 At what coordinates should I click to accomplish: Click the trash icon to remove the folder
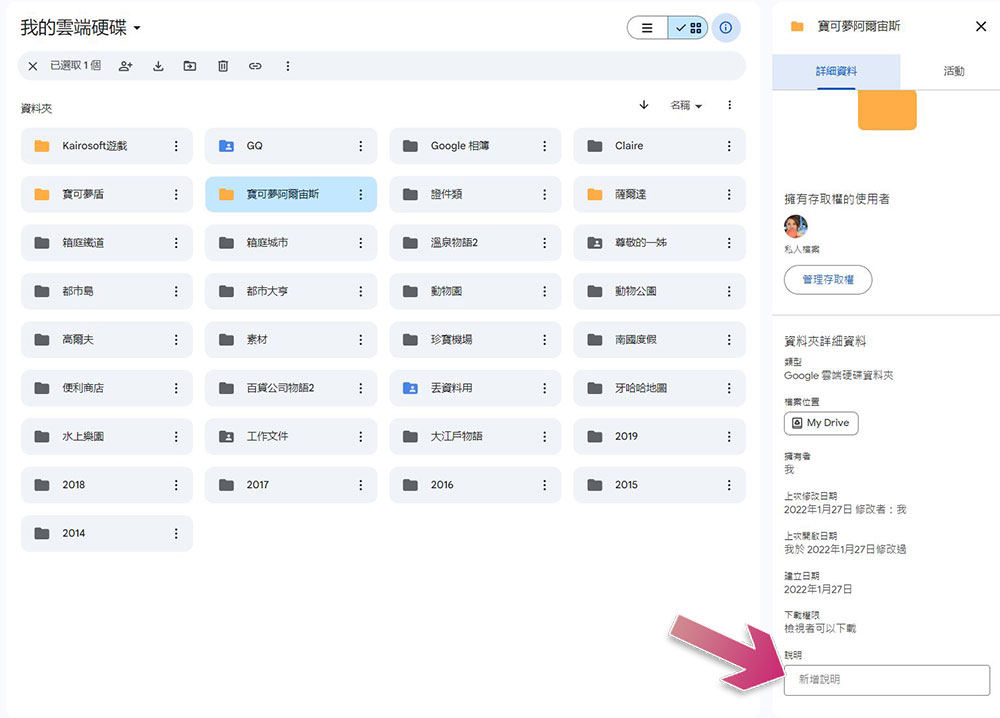pos(223,66)
